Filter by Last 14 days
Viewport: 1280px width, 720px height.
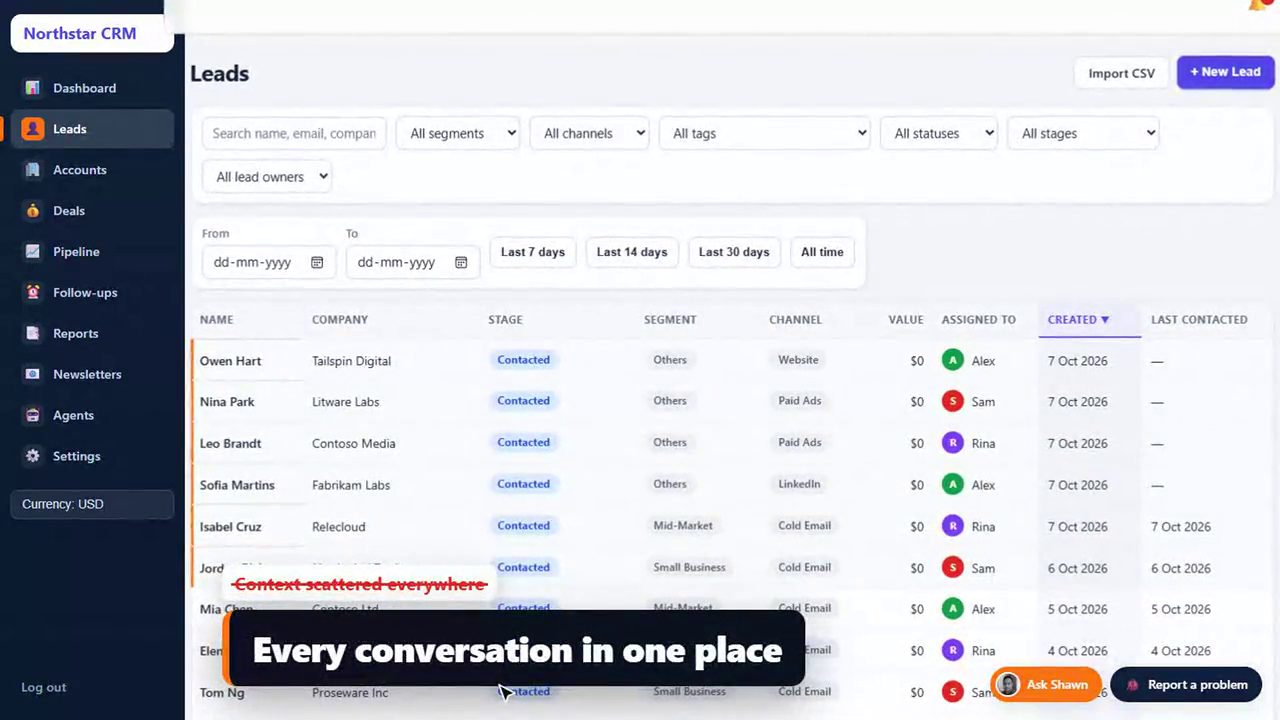coord(632,252)
